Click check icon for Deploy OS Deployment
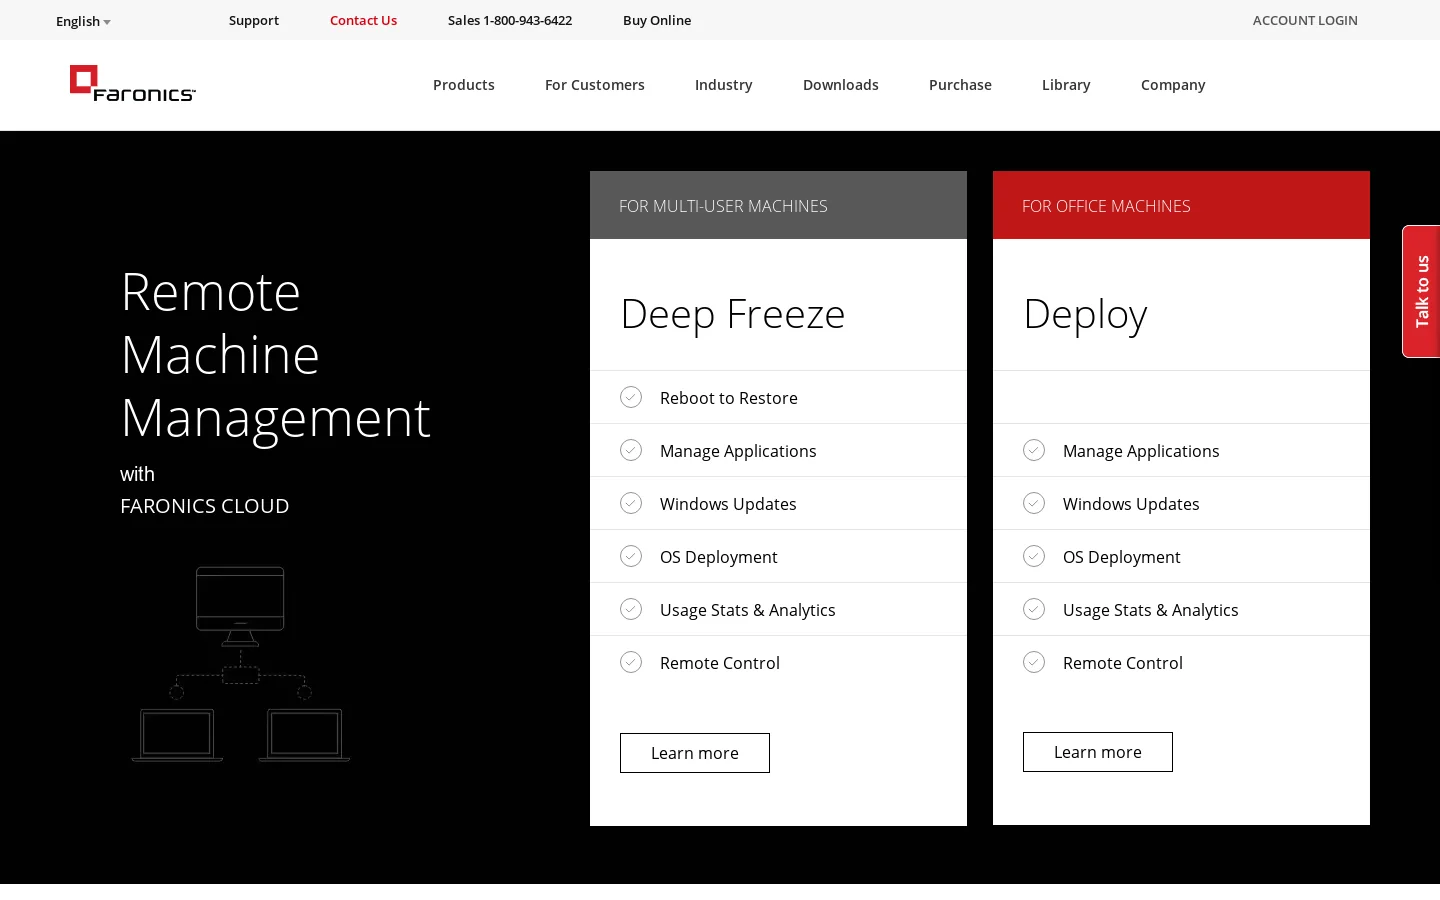 click(1034, 556)
